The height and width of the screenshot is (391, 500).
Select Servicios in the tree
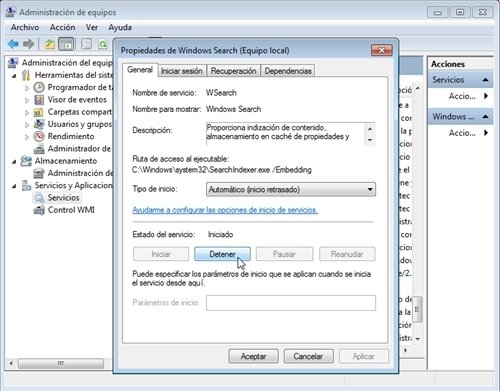63,198
